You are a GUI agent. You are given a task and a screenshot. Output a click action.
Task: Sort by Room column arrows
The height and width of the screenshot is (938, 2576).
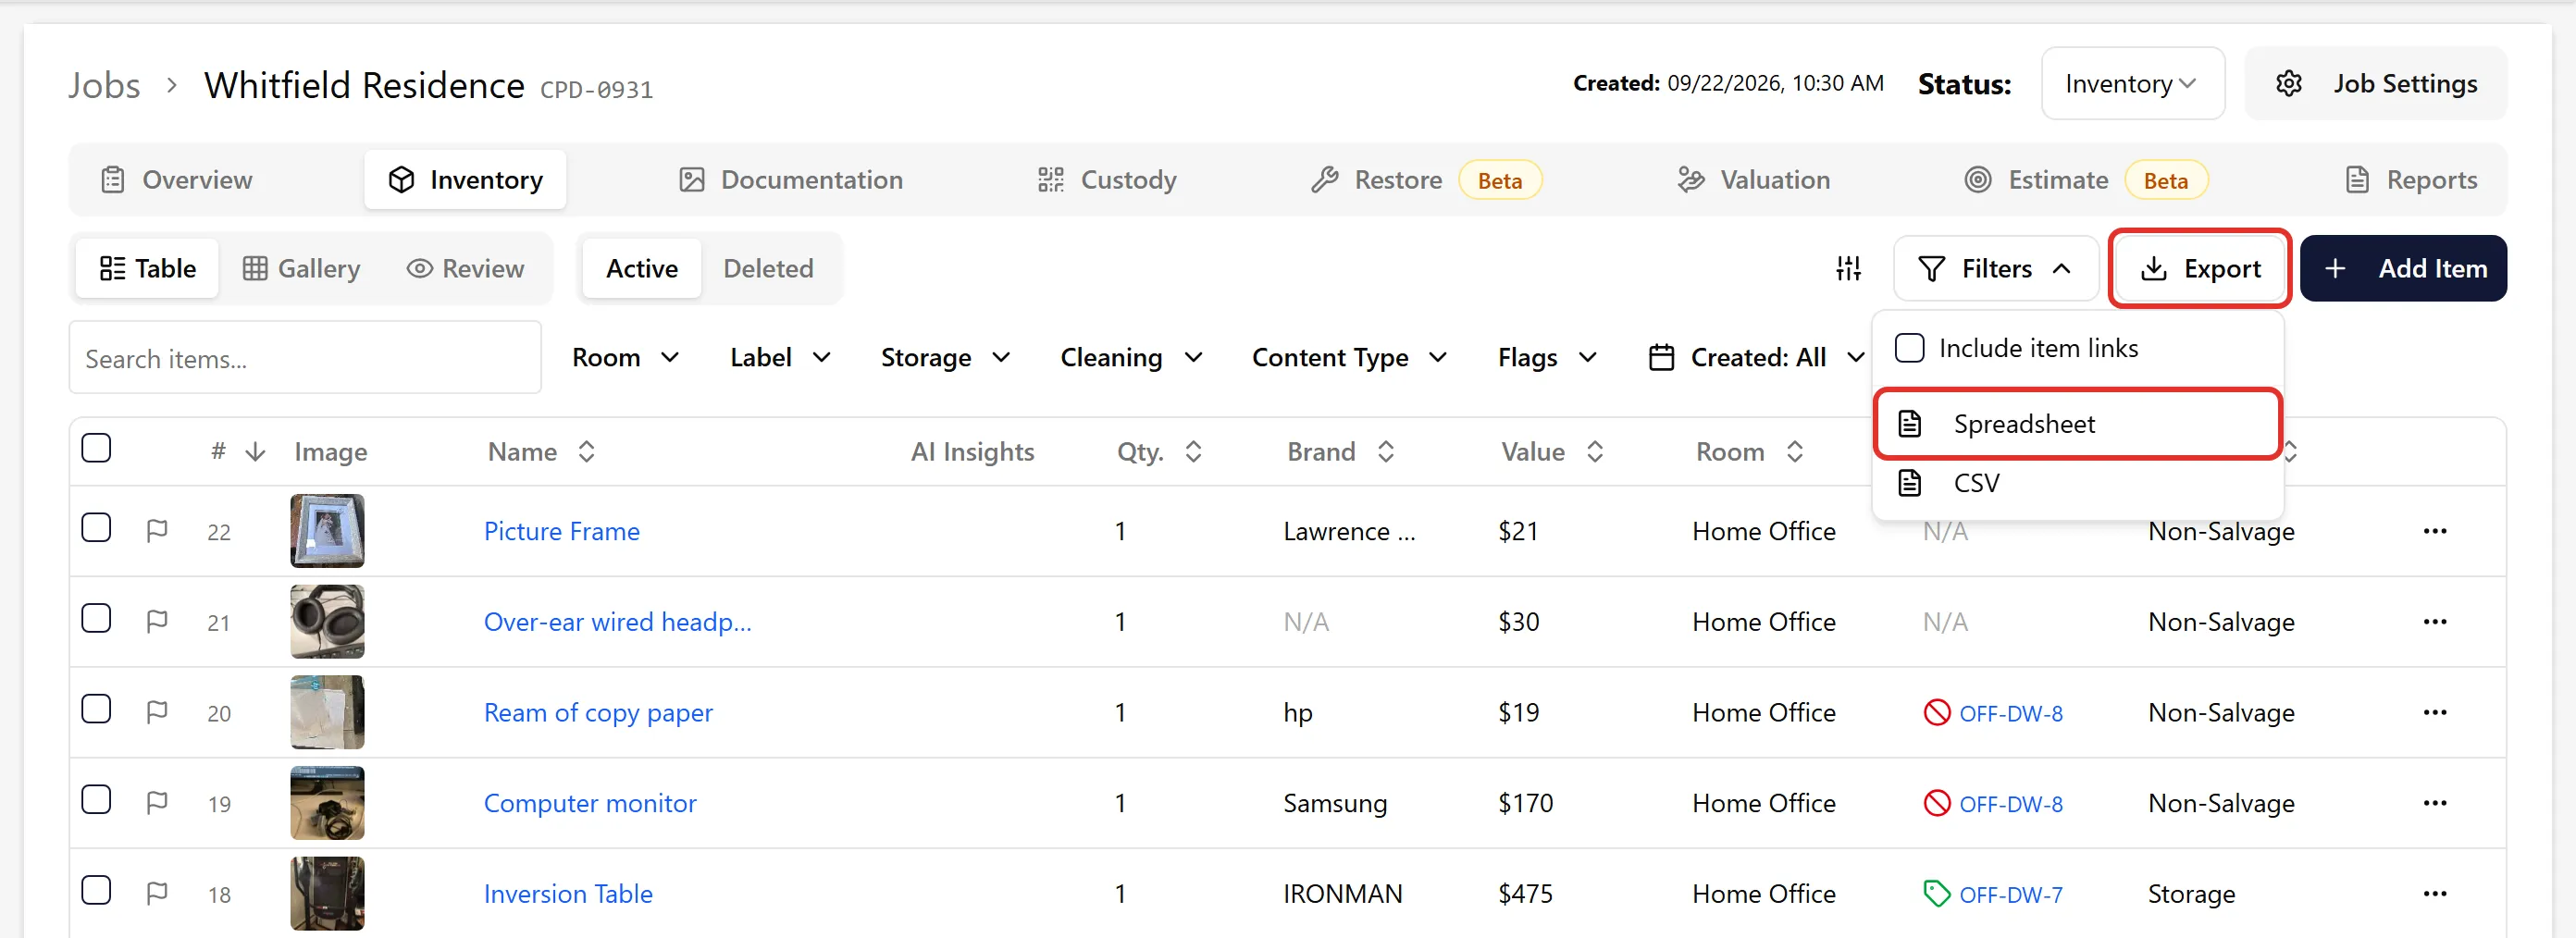click(x=1795, y=452)
